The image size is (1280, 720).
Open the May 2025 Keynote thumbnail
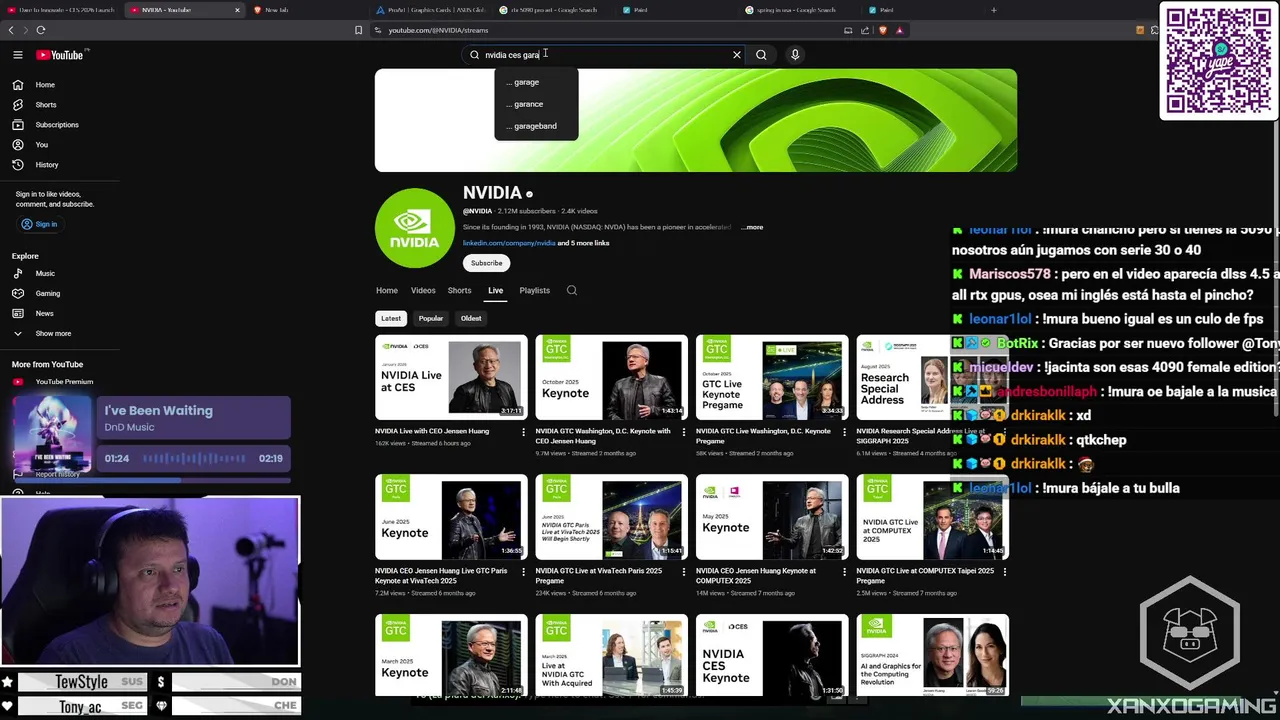click(772, 517)
